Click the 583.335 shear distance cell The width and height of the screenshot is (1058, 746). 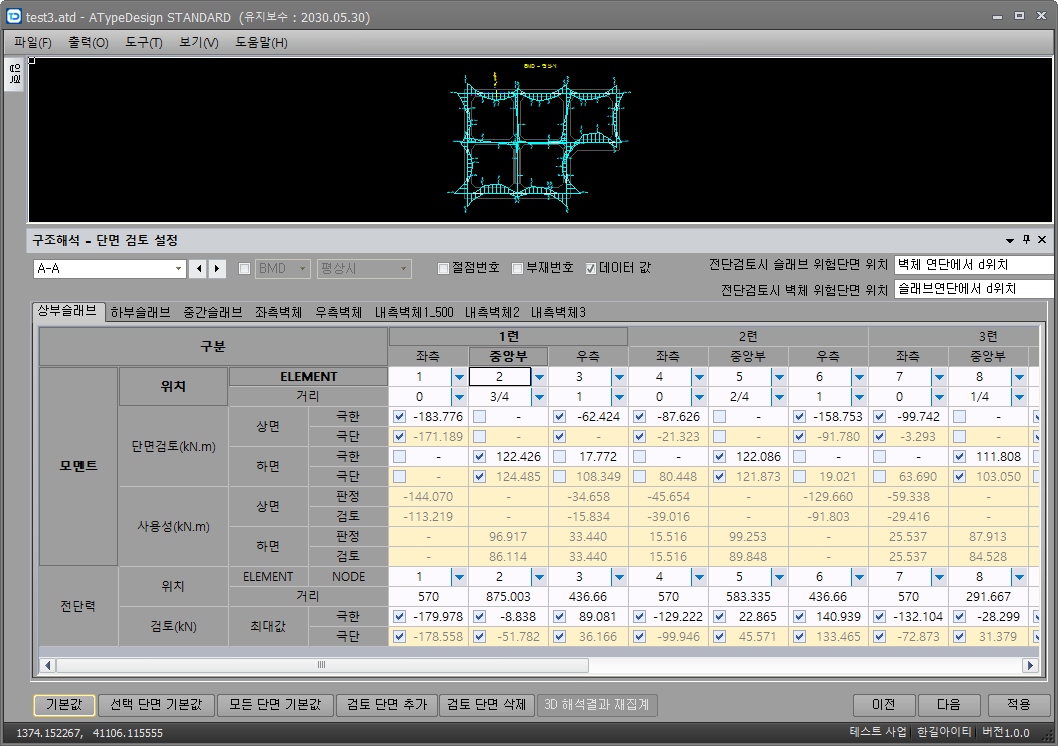tap(748, 597)
